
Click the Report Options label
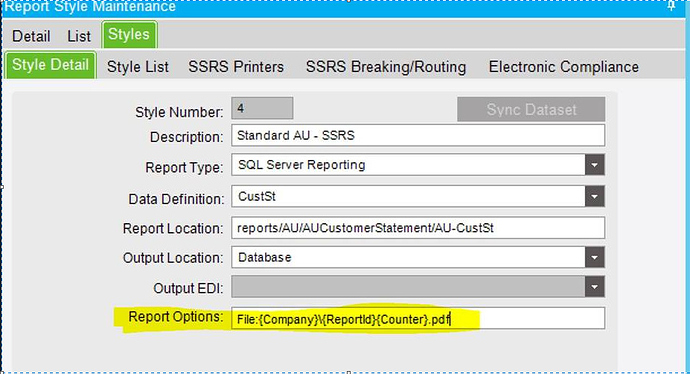pos(176,317)
